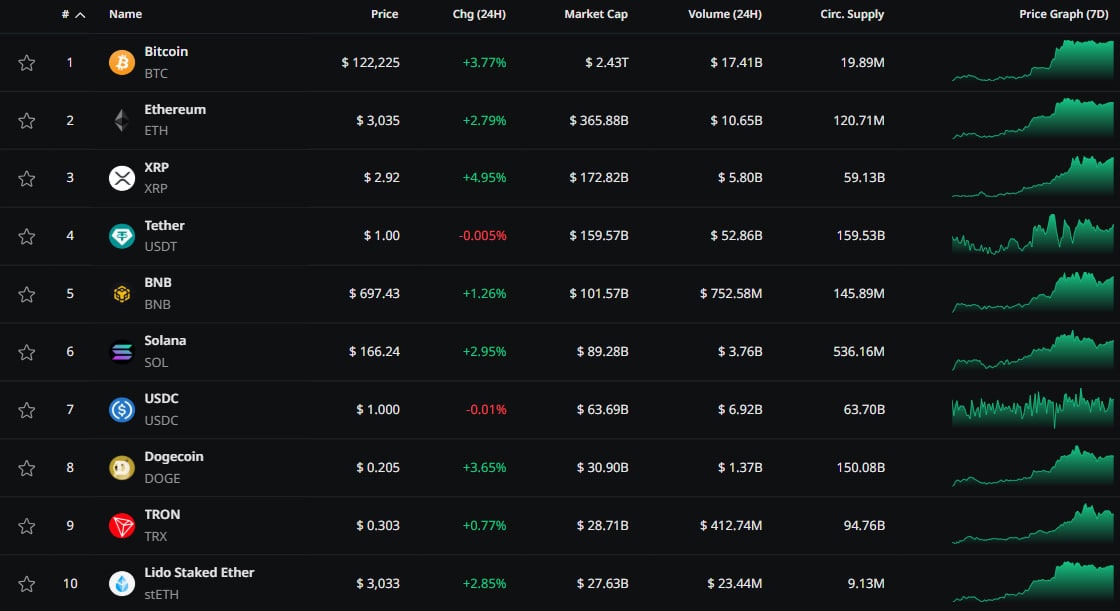Go to the XRP detail page
This screenshot has width=1120, height=611.
click(156, 167)
